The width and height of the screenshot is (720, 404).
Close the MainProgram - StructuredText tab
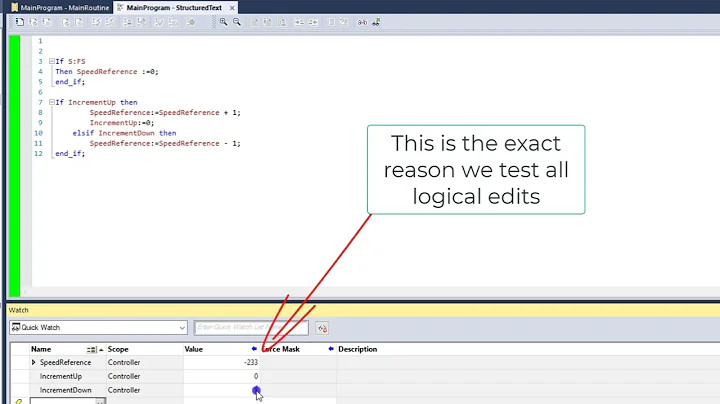pyautogui.click(x=232, y=8)
